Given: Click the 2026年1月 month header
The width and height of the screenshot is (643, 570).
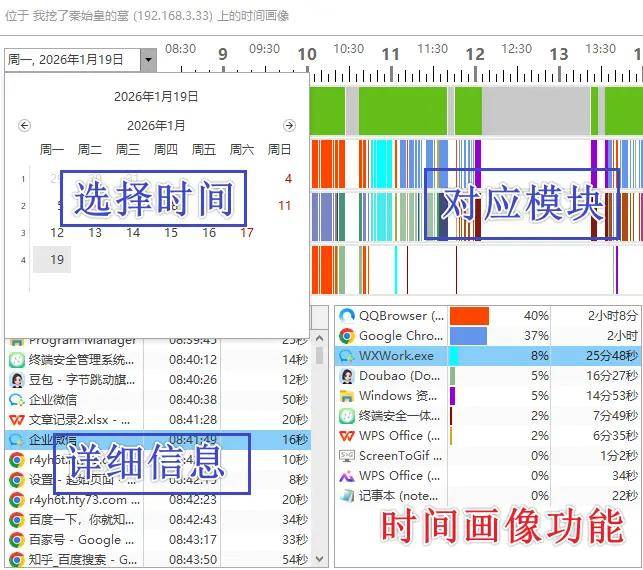Looking at the screenshot, I should [156, 125].
